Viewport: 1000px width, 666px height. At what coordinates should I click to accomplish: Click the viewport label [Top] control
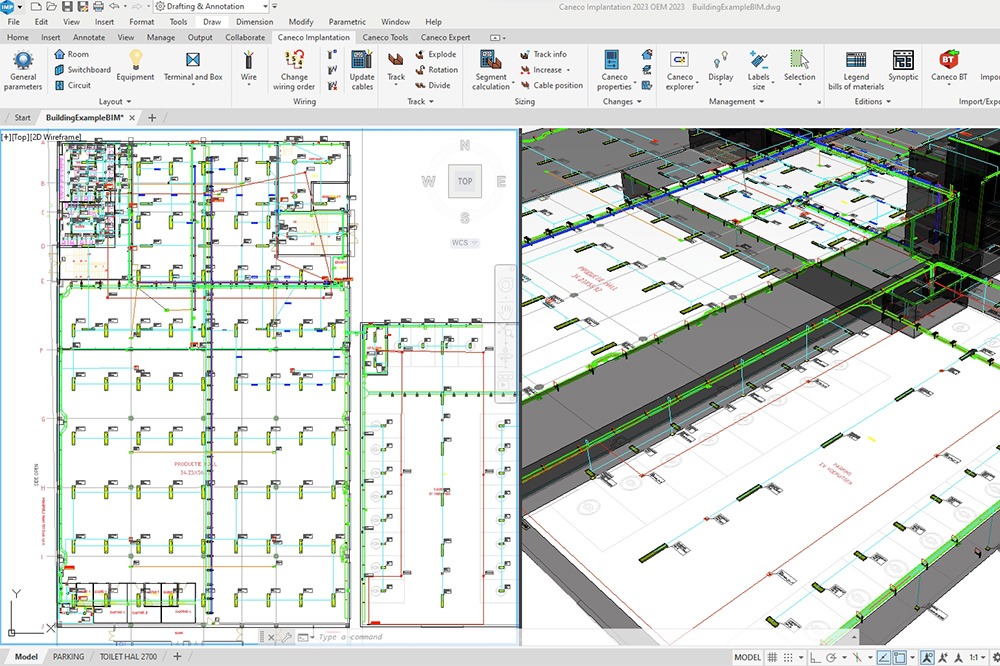21,137
